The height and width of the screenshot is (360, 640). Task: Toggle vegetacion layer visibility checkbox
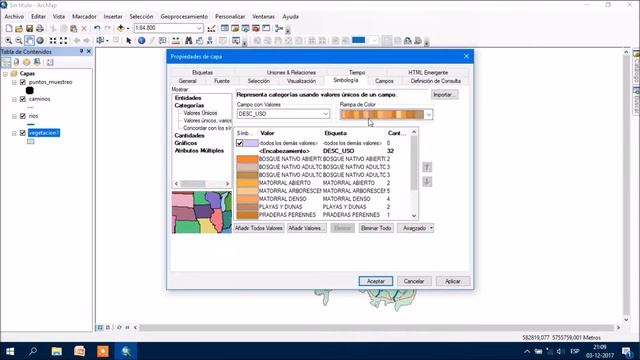click(23, 133)
